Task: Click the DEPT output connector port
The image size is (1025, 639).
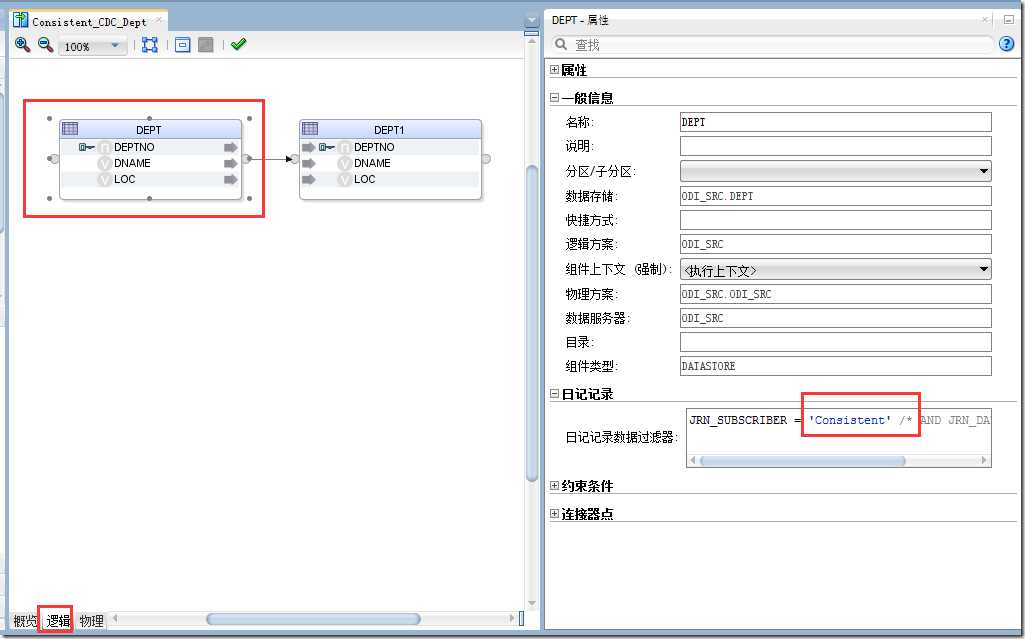Action: (x=246, y=159)
